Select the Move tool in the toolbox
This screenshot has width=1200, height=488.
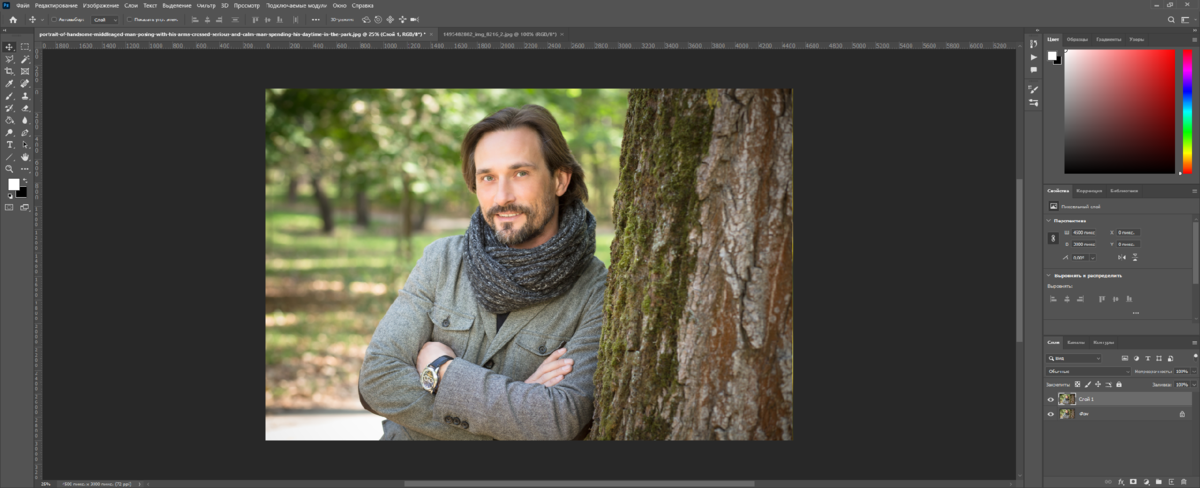pyautogui.click(x=9, y=47)
